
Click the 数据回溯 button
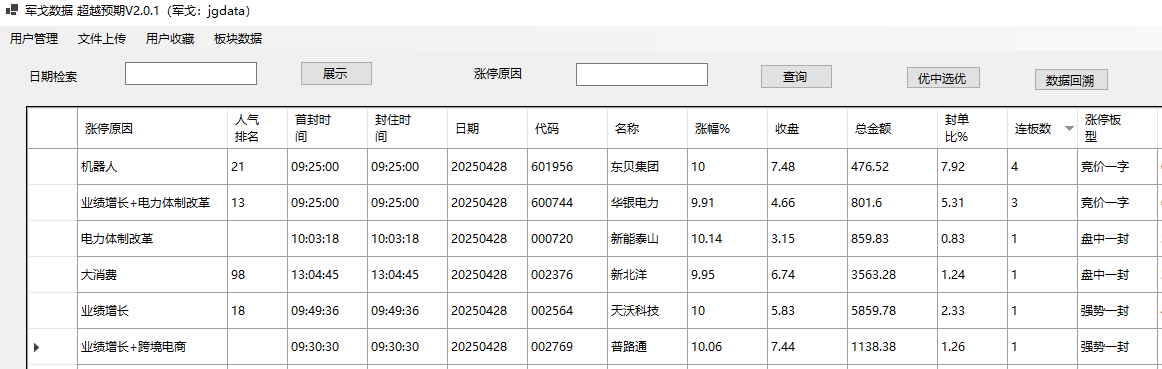click(x=1071, y=80)
